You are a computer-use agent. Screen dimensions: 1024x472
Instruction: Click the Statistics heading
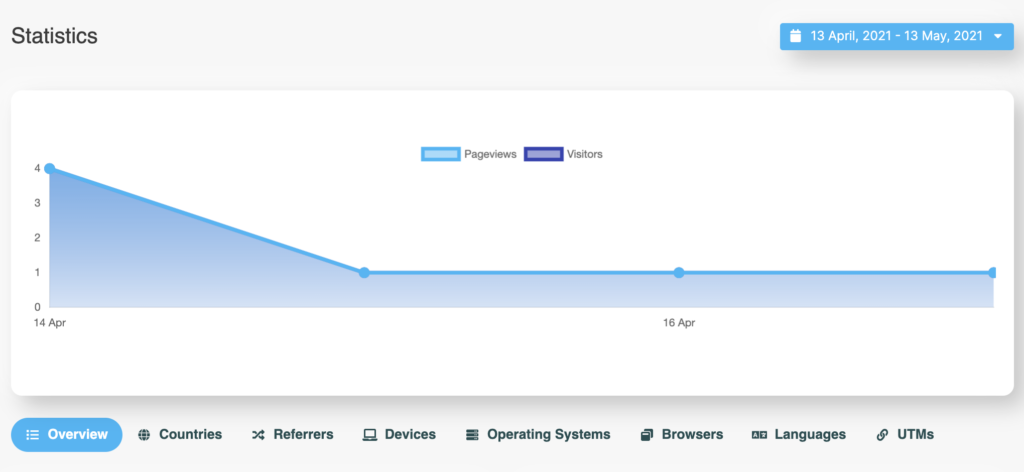tap(54, 35)
